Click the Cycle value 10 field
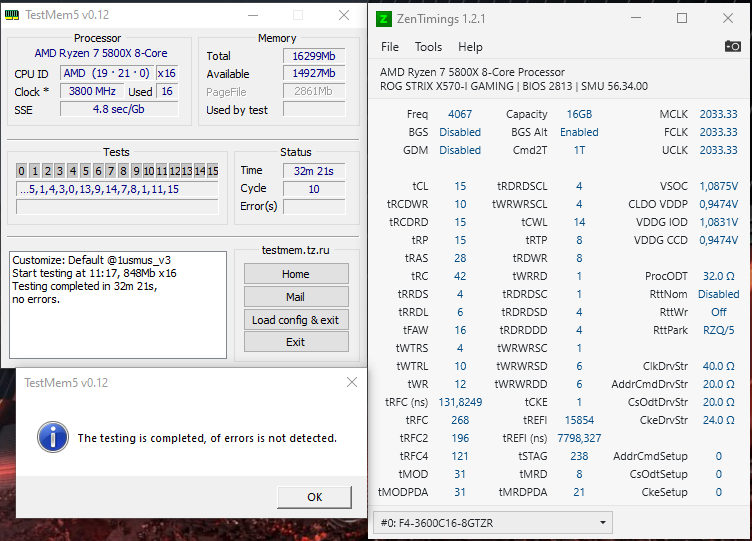752x541 pixels. coord(314,189)
